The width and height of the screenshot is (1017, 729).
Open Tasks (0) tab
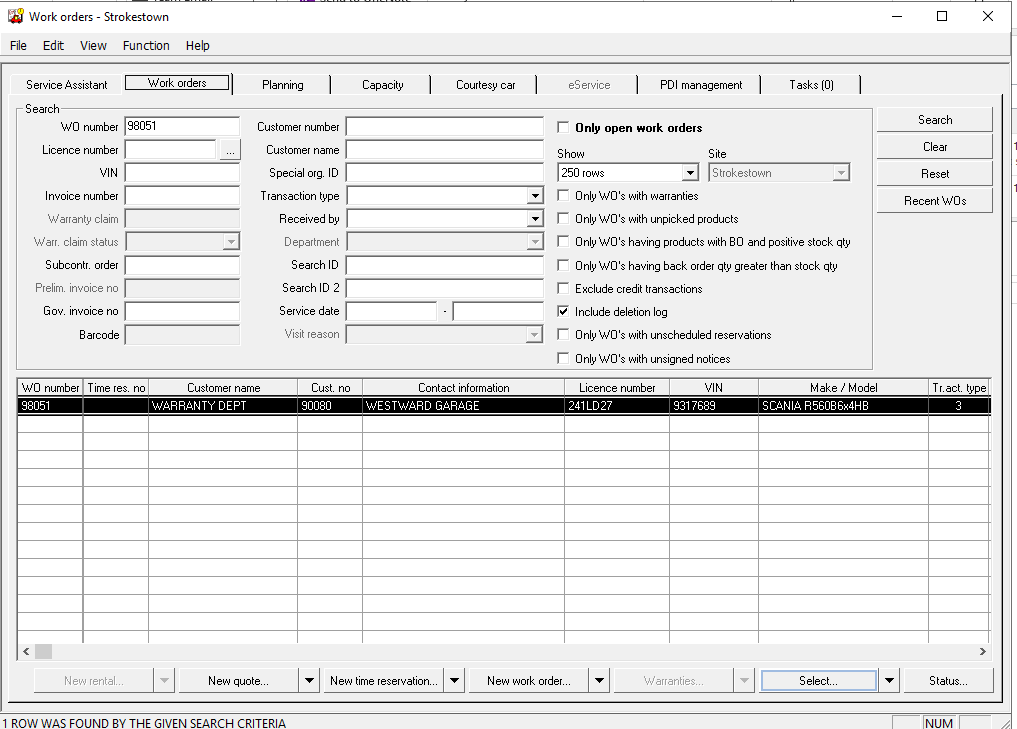pyautogui.click(x=811, y=85)
